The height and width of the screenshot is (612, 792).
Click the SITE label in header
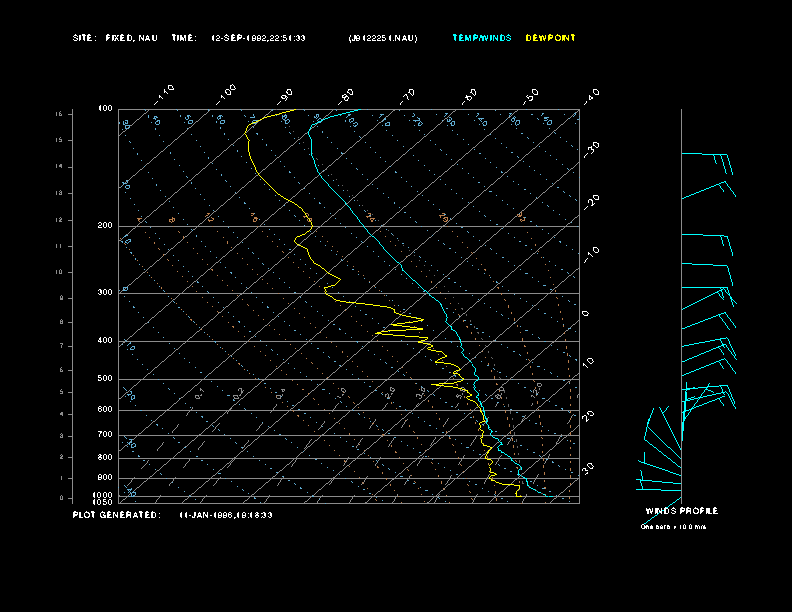[84, 38]
